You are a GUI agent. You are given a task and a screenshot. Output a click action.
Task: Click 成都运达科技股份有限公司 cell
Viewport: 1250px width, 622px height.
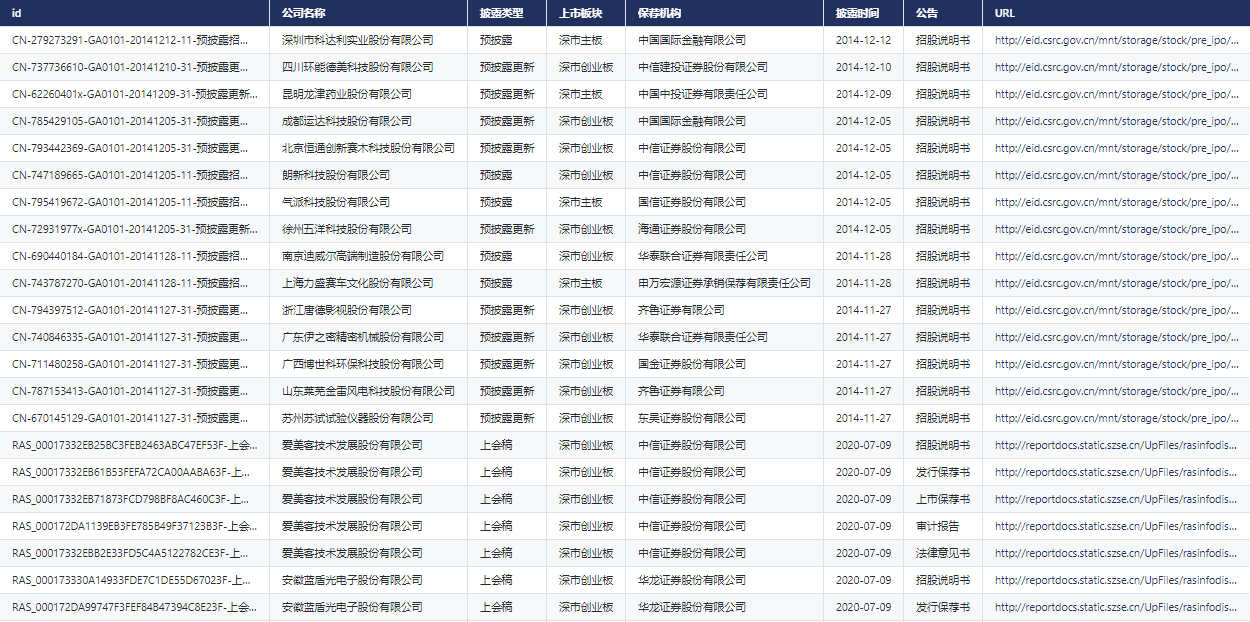(347, 121)
